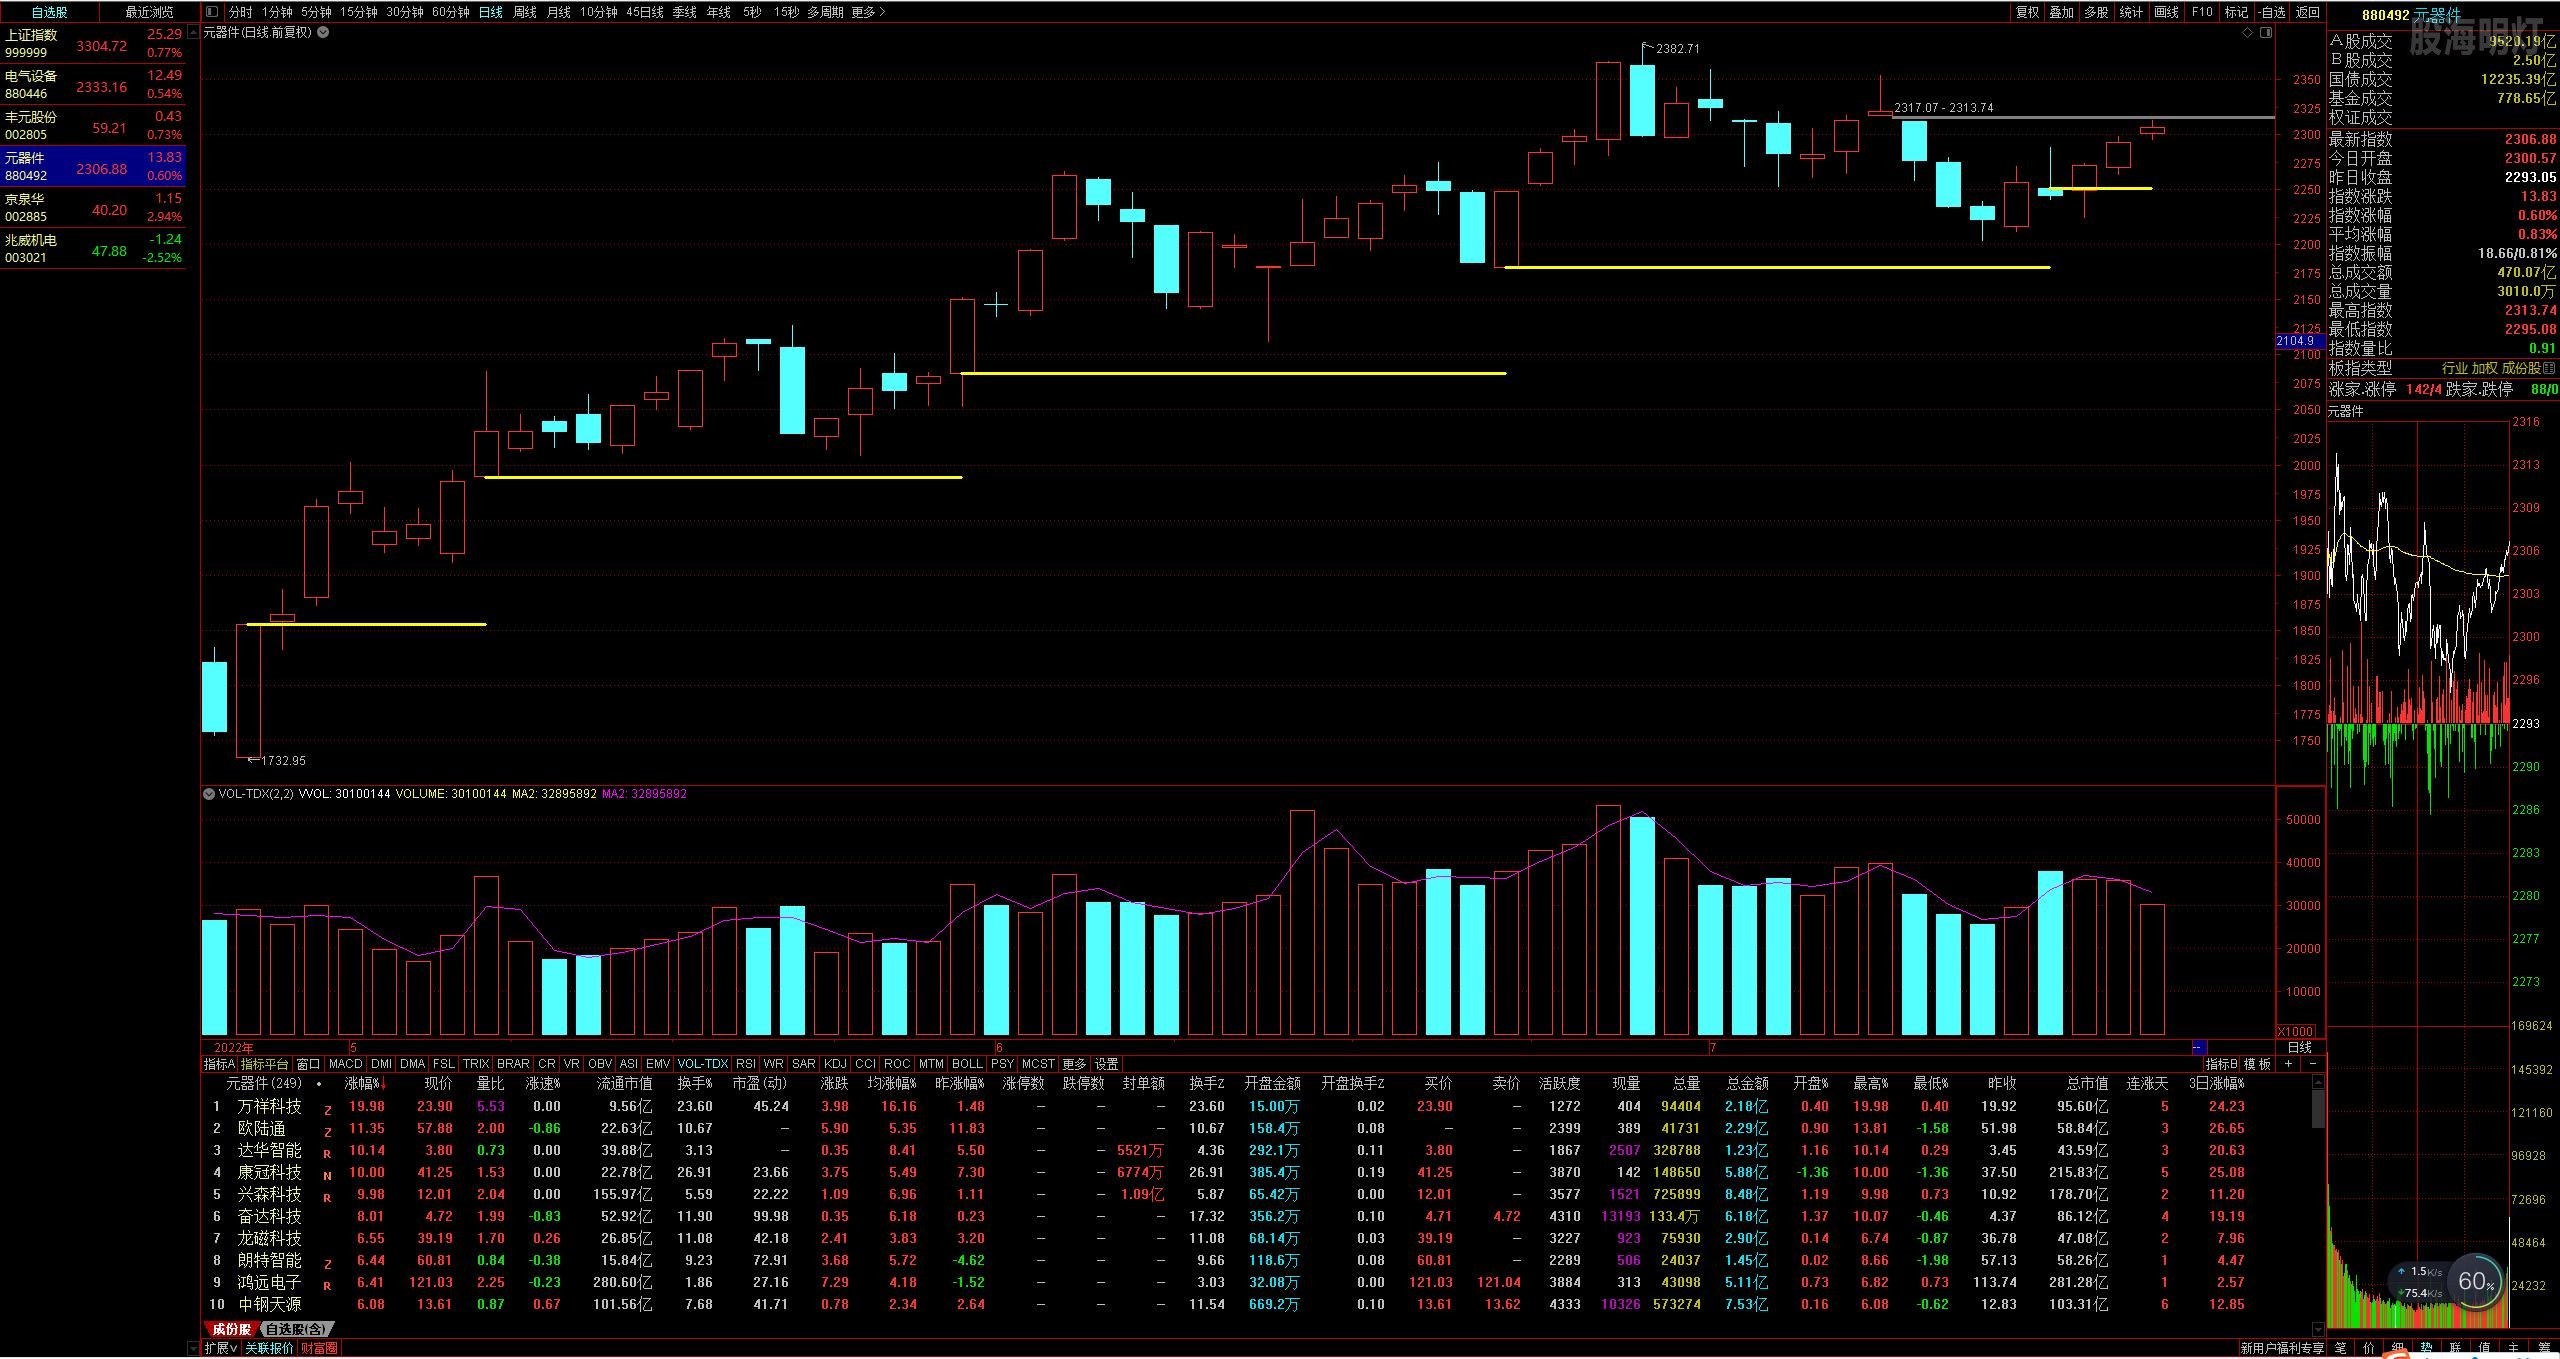The width and height of the screenshot is (2560, 1359).
Task: Select 笔 tab in bottom-right strip
Action: click(x=2340, y=1348)
